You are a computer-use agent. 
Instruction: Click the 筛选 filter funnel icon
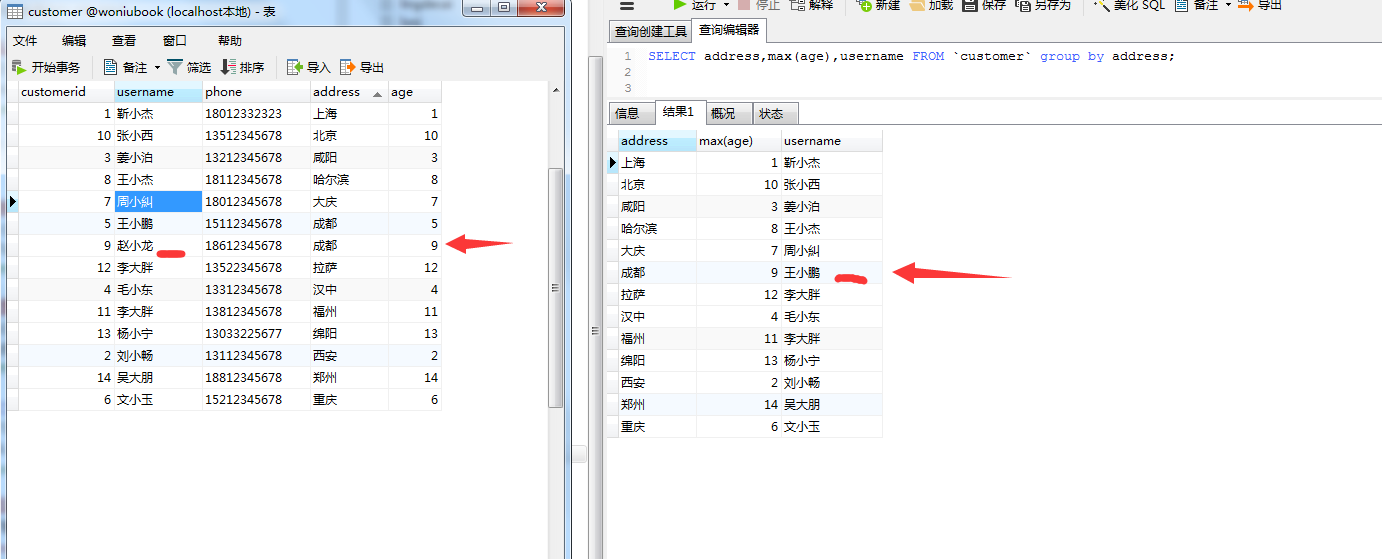pos(175,67)
